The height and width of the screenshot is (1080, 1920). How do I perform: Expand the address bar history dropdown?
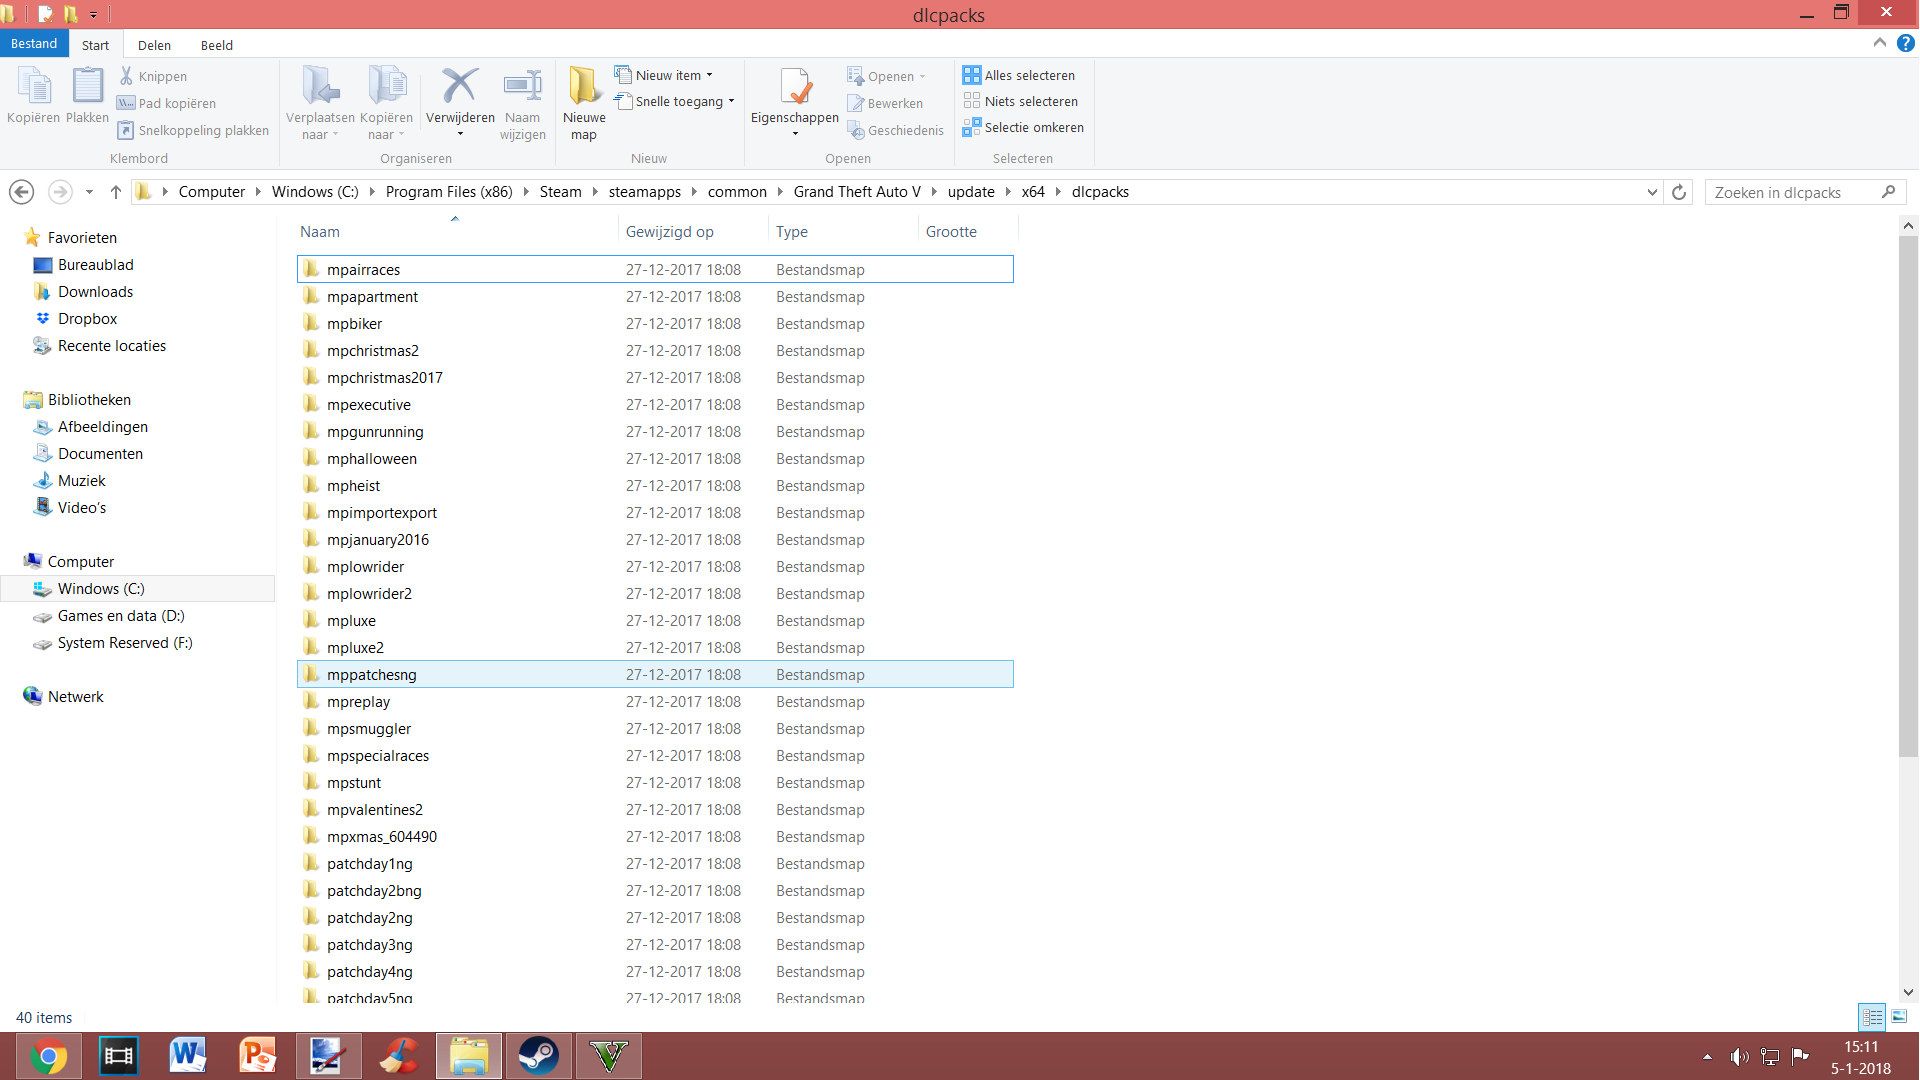pos(1652,192)
